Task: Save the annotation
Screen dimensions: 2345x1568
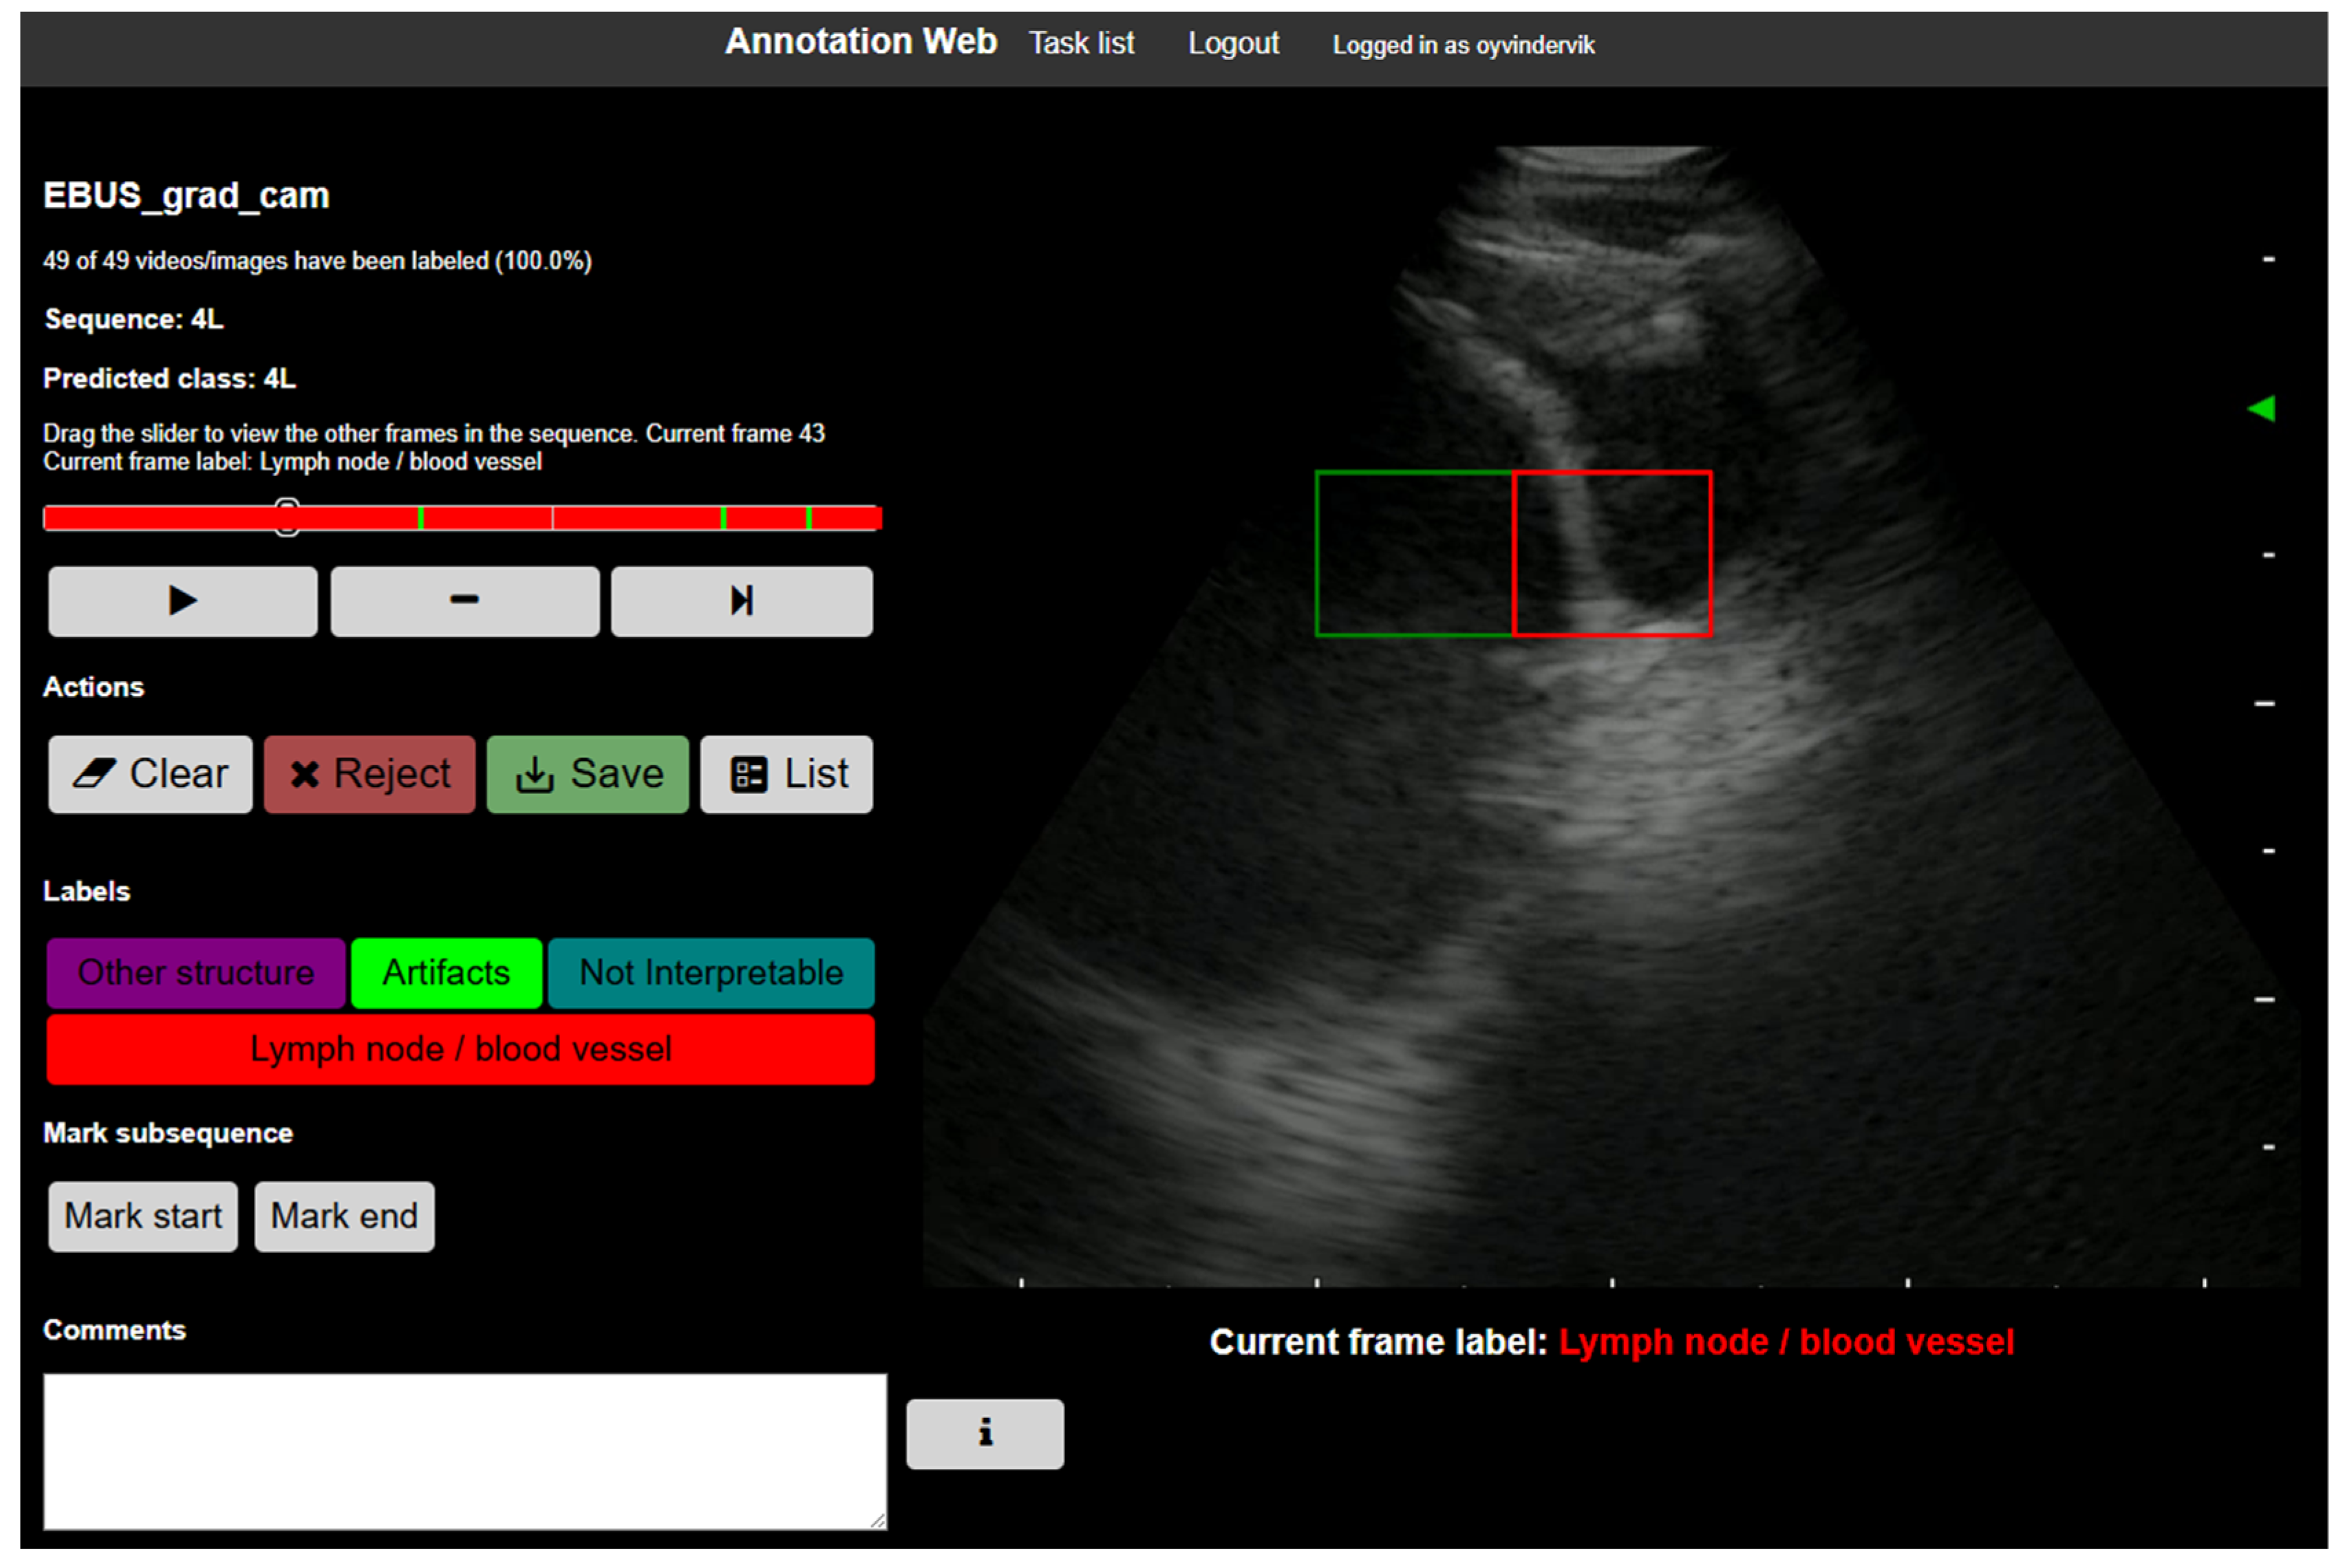Action: coord(587,774)
